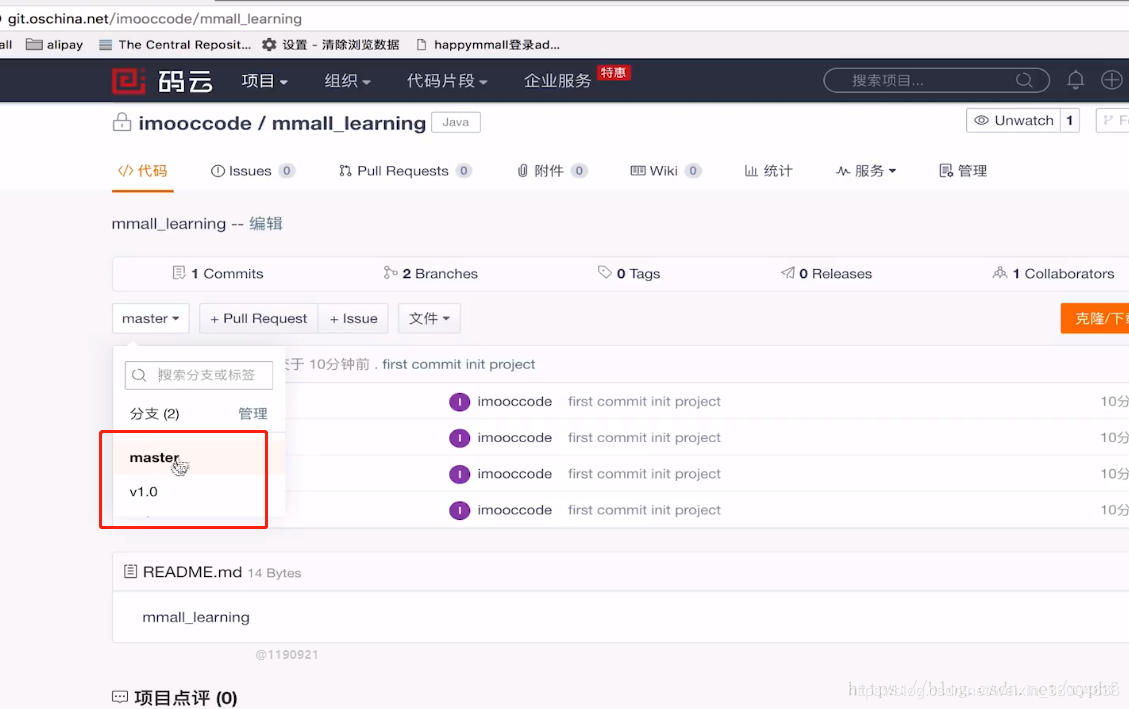Click the README.md filename heading
Viewport: 1129px width, 709px height.
(x=192, y=572)
